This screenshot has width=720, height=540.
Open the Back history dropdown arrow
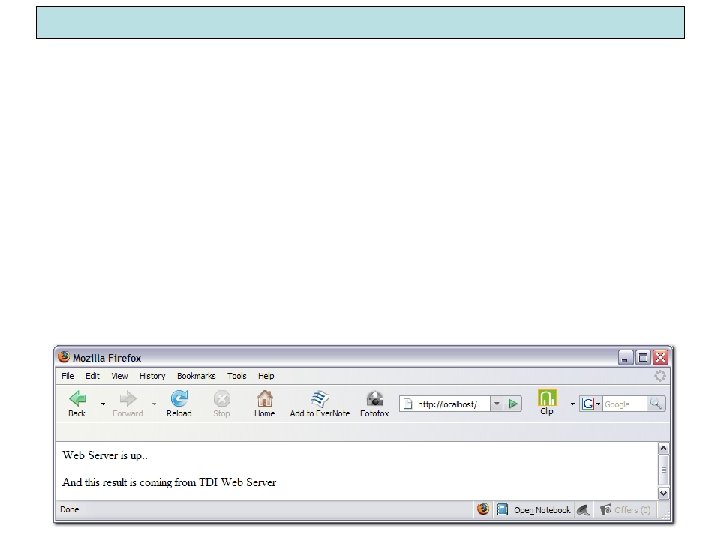103,404
